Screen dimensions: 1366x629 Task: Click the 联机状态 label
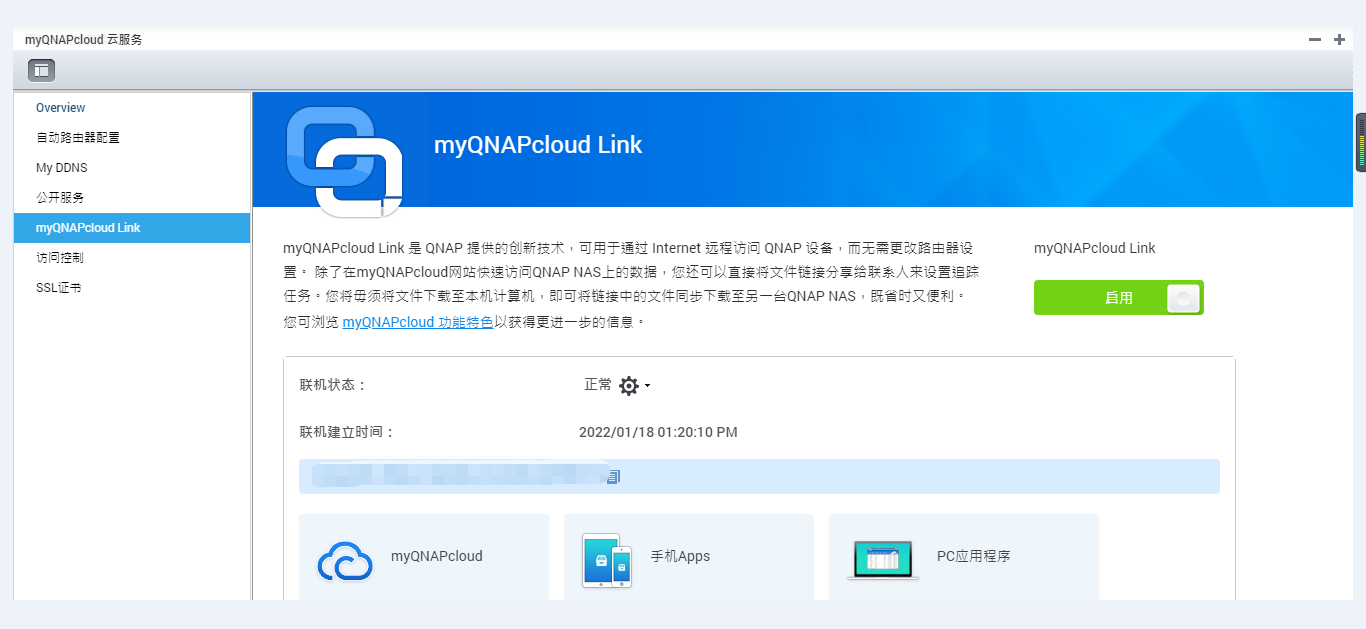(x=333, y=385)
